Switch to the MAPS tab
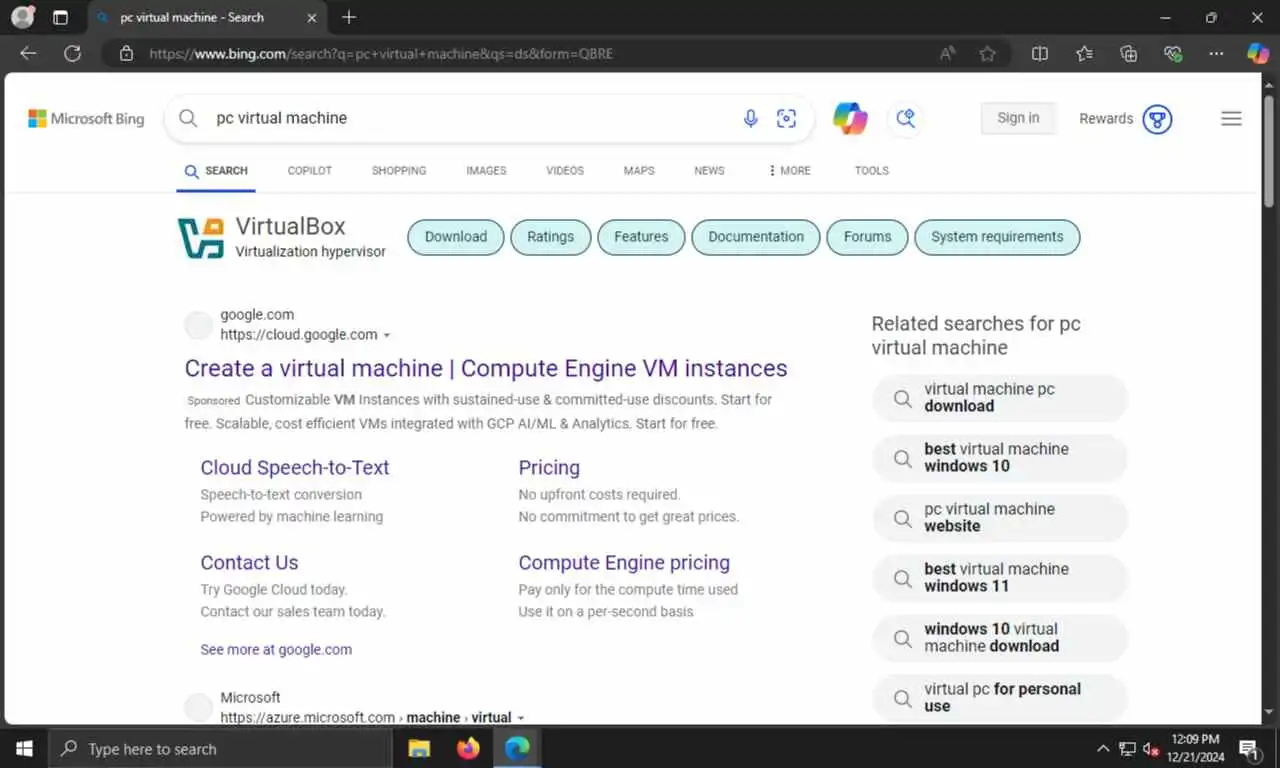This screenshot has width=1280, height=768. point(639,171)
